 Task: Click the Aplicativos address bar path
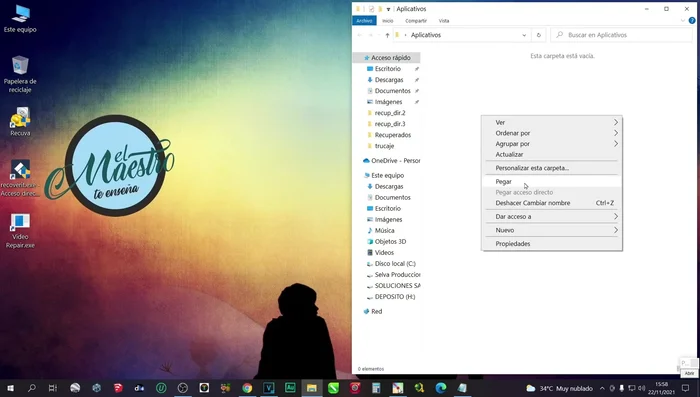[426, 35]
